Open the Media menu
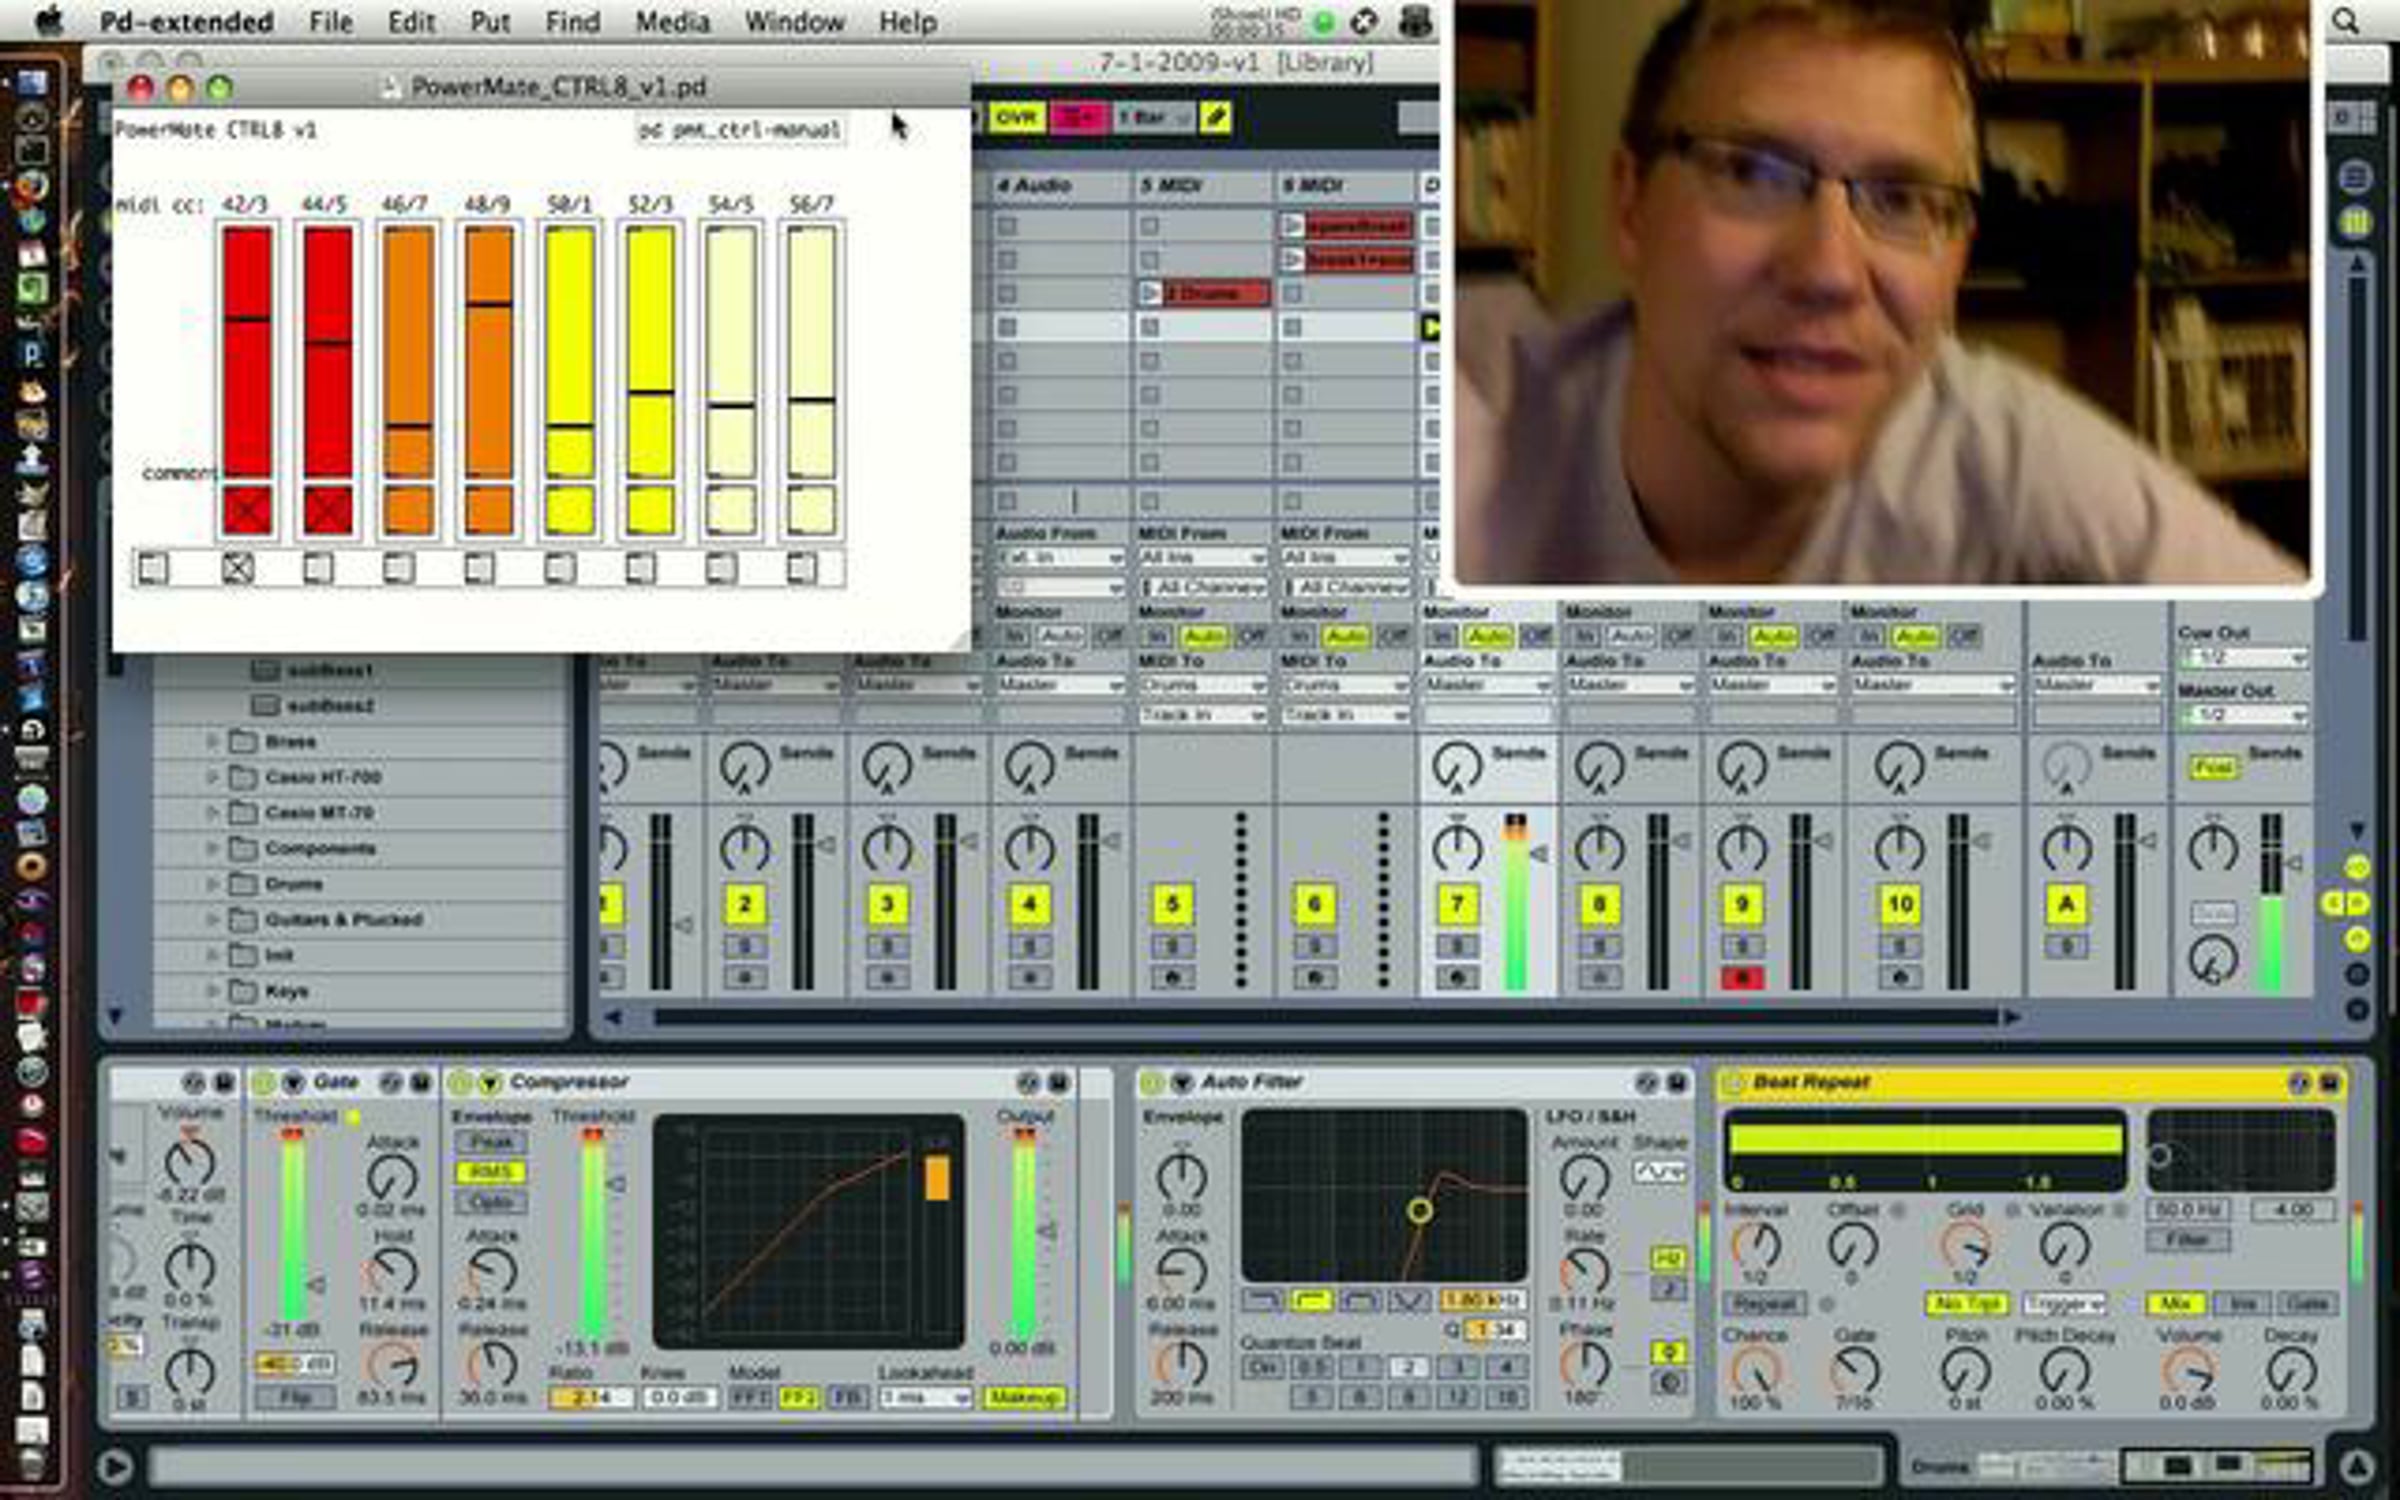The image size is (2400, 1500). [672, 21]
